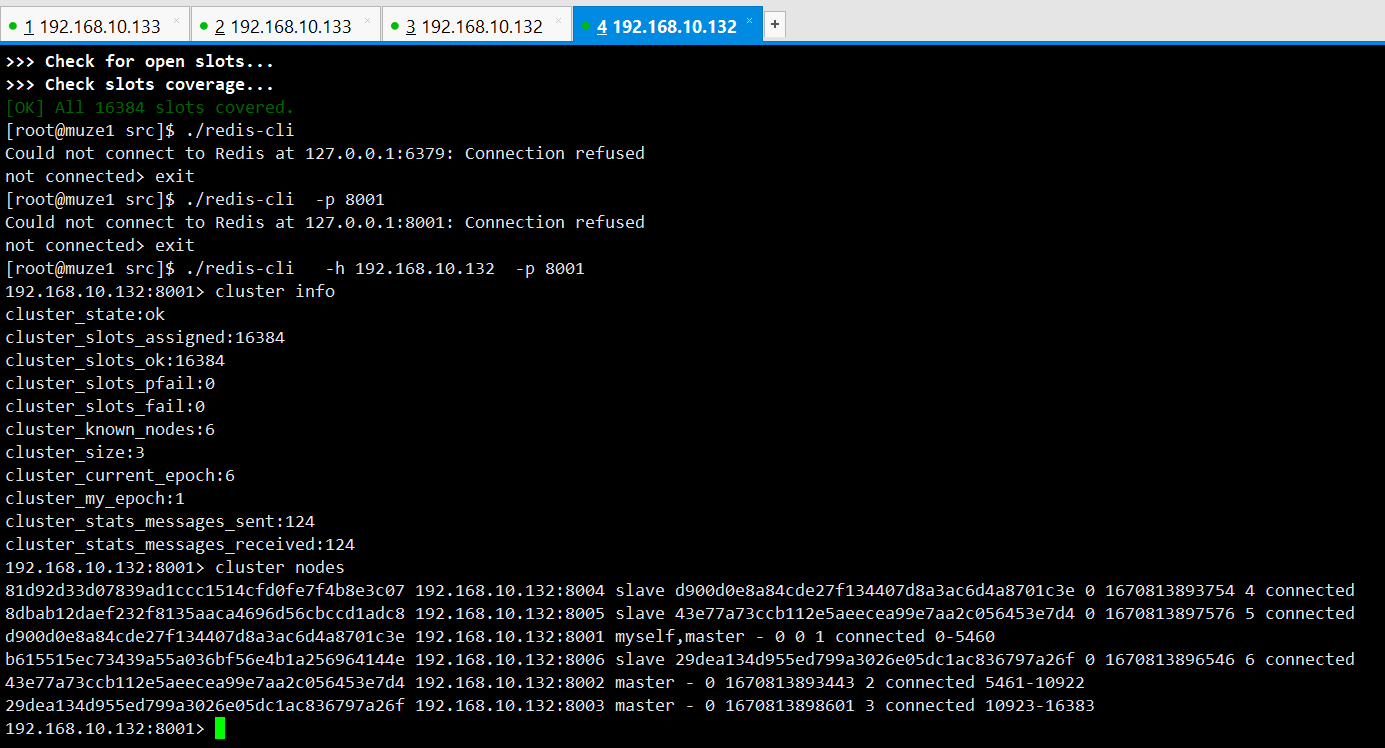
Task: Close session tab 3 with its x
Action: pos(559,20)
